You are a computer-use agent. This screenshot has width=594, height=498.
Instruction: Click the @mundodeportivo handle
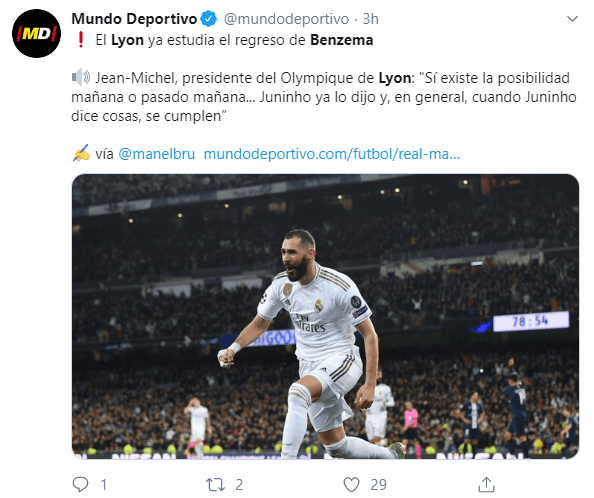point(286,19)
